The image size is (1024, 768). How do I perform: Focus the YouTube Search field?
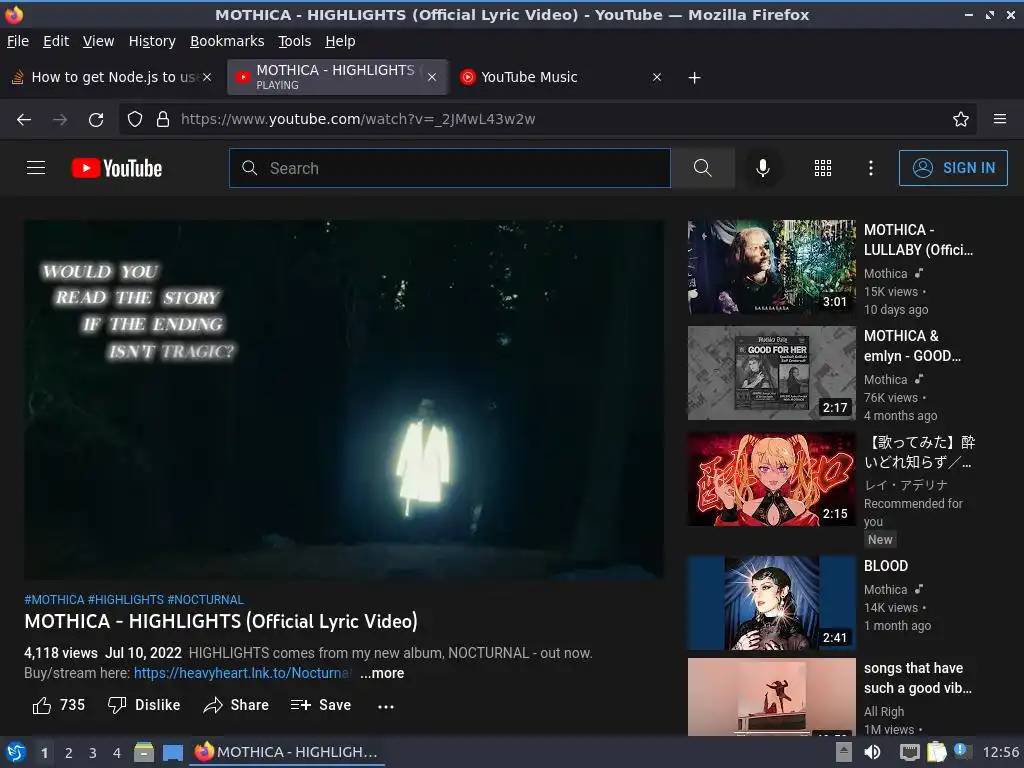449,168
